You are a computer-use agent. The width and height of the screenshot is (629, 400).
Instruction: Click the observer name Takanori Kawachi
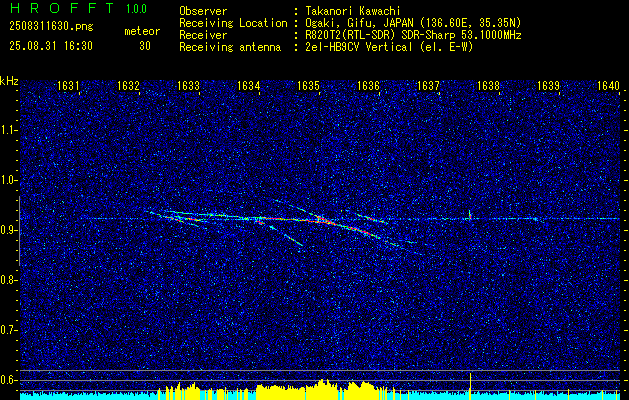point(352,11)
